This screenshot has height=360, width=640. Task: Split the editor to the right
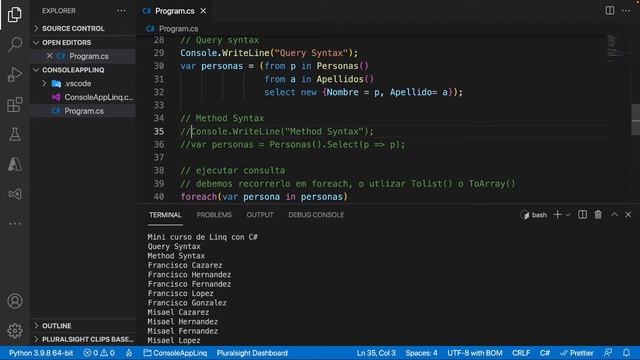609,11
